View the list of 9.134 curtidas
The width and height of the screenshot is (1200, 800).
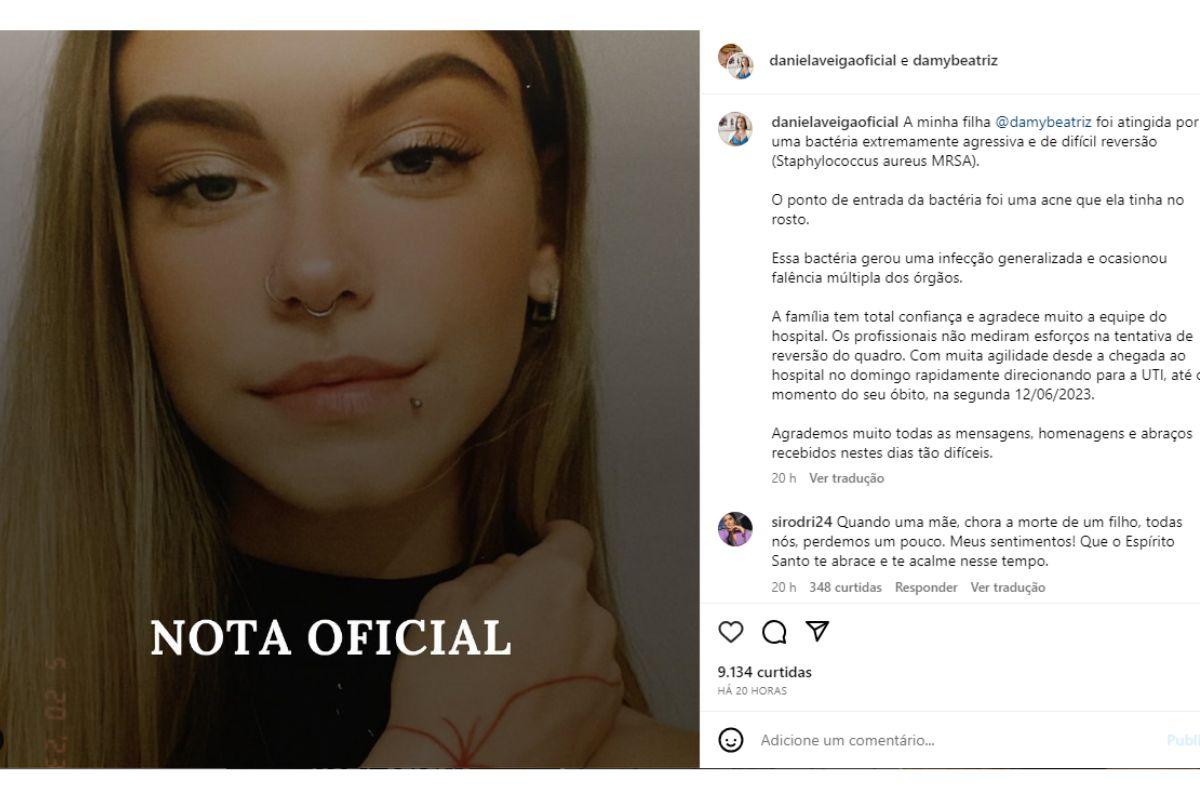(765, 672)
